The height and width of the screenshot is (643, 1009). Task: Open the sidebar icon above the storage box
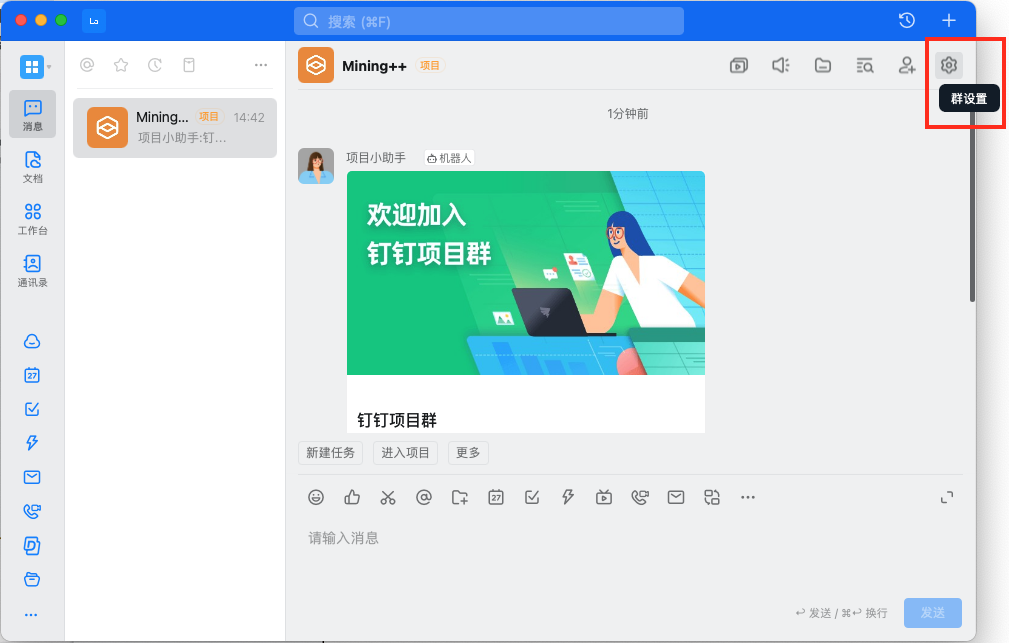point(32,546)
